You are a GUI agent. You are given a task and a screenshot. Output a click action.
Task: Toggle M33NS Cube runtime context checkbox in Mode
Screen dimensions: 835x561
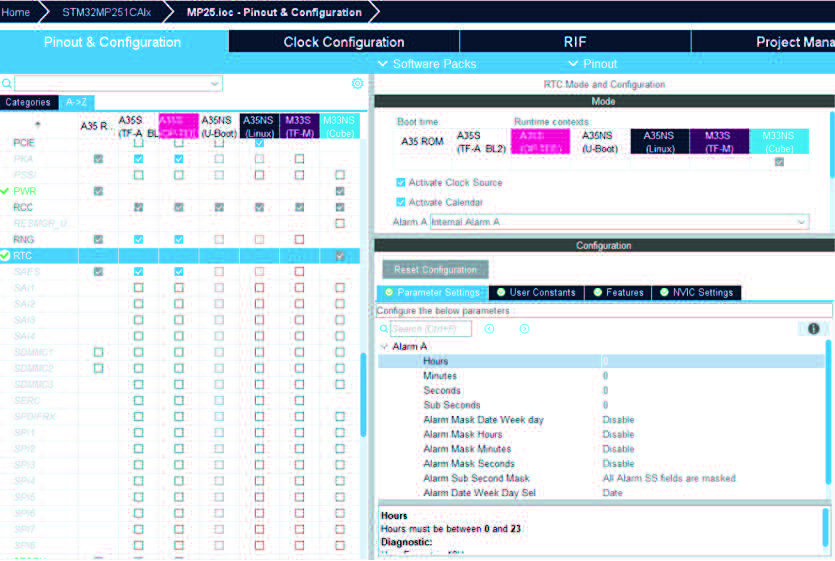coord(779,162)
